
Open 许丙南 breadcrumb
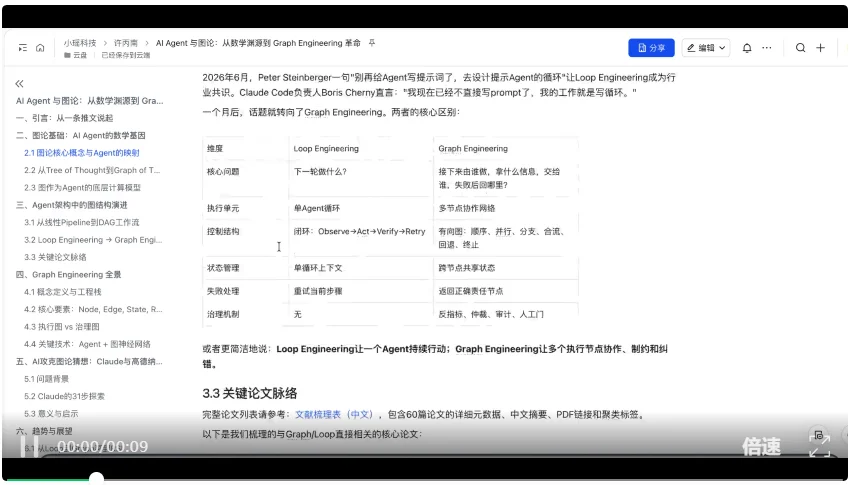(126, 43)
